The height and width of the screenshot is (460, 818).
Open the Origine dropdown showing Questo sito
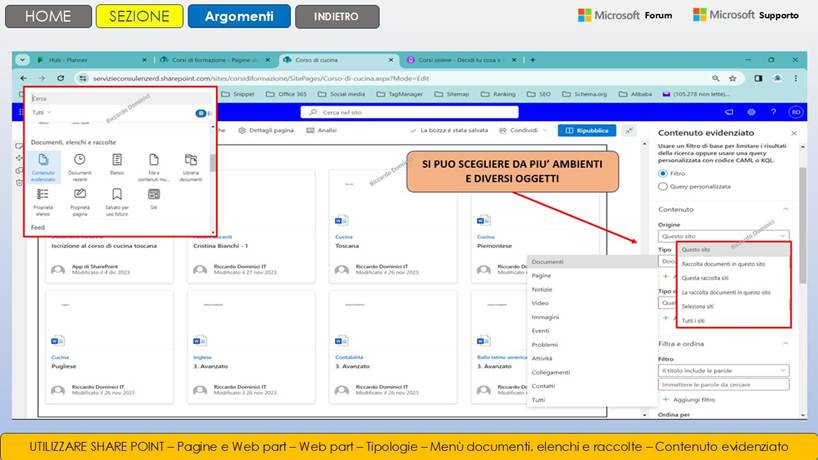pyautogui.click(x=723, y=236)
